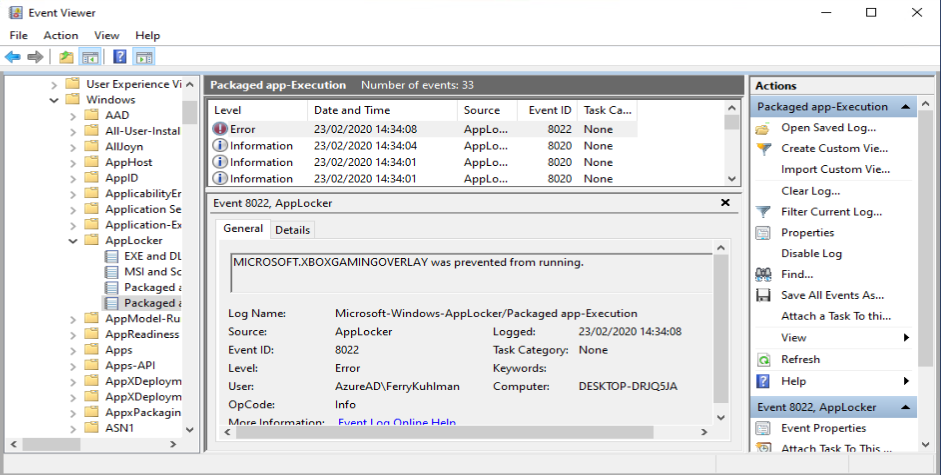Screen dimensions: 941x475
Task: Click Save All Events floppy icon
Action: pyautogui.click(x=763, y=295)
